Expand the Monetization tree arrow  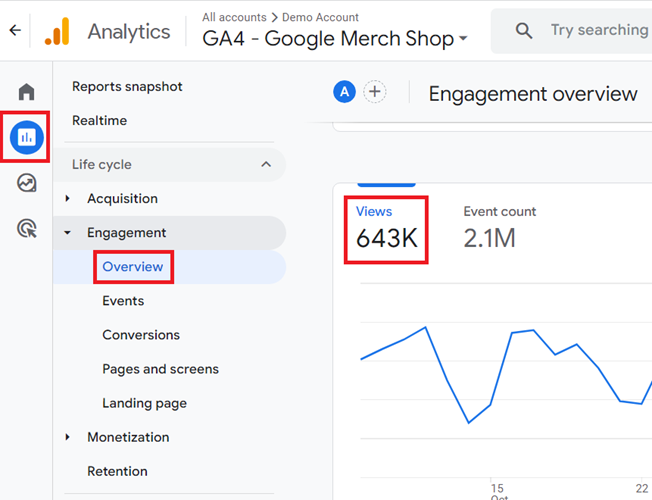tap(67, 437)
